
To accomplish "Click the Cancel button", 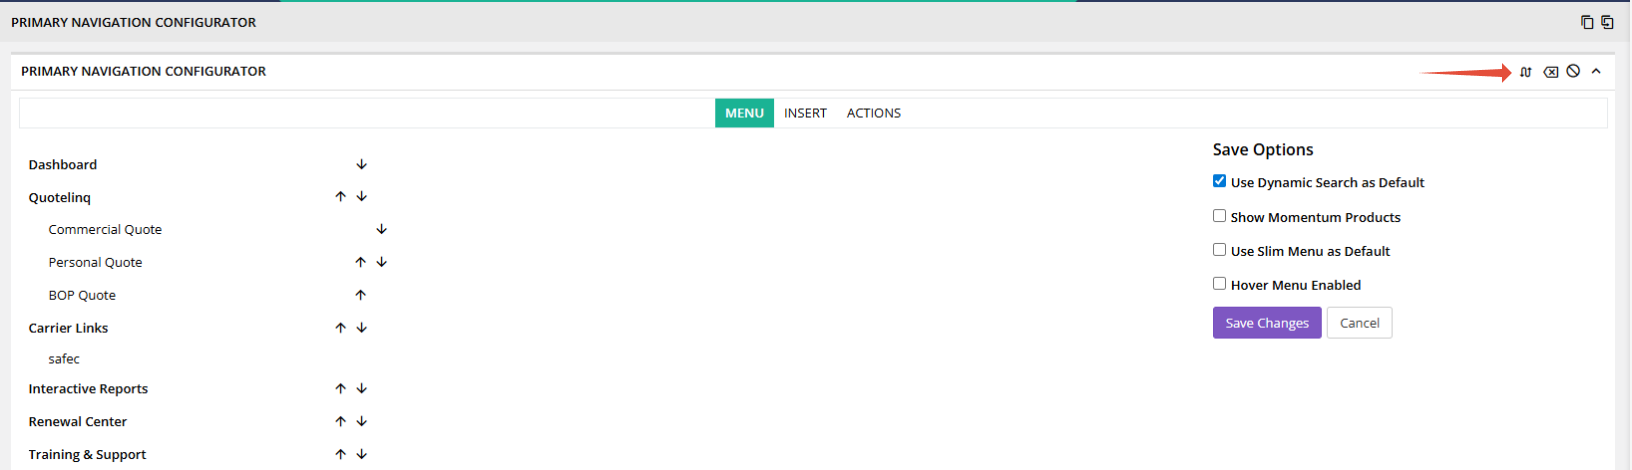I will (x=1359, y=323).
